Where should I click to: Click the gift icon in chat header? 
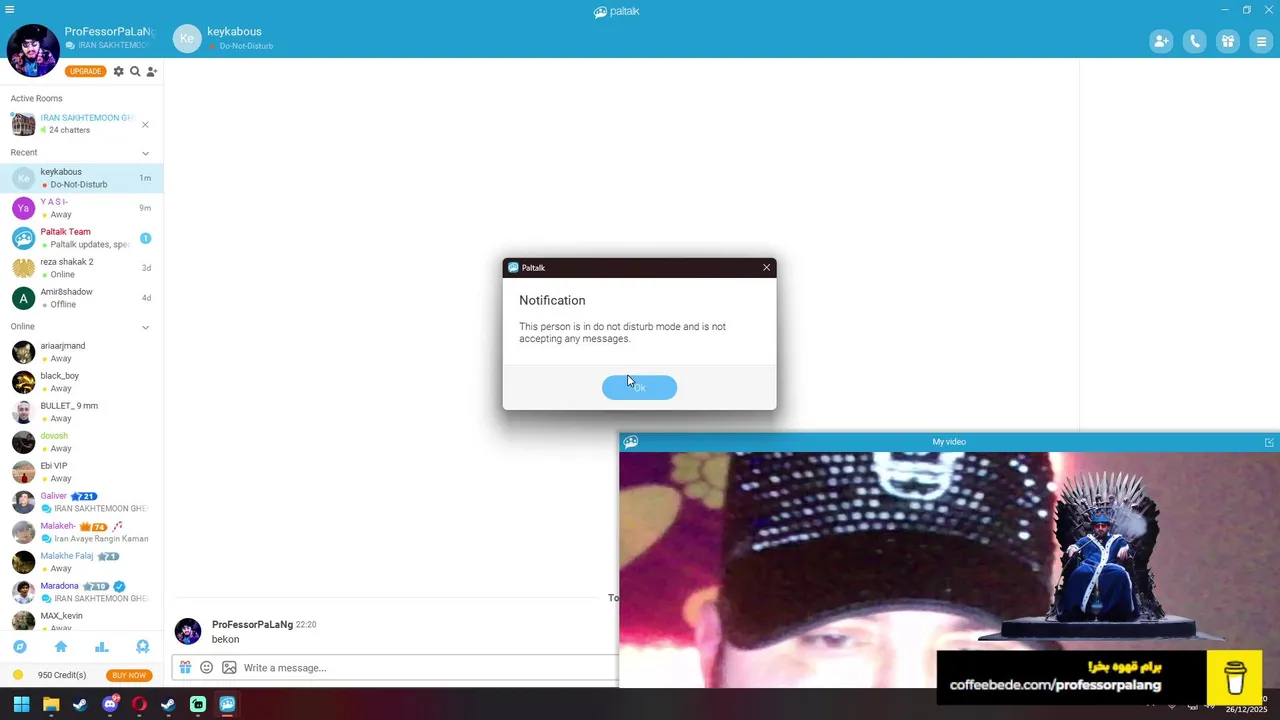(1228, 41)
